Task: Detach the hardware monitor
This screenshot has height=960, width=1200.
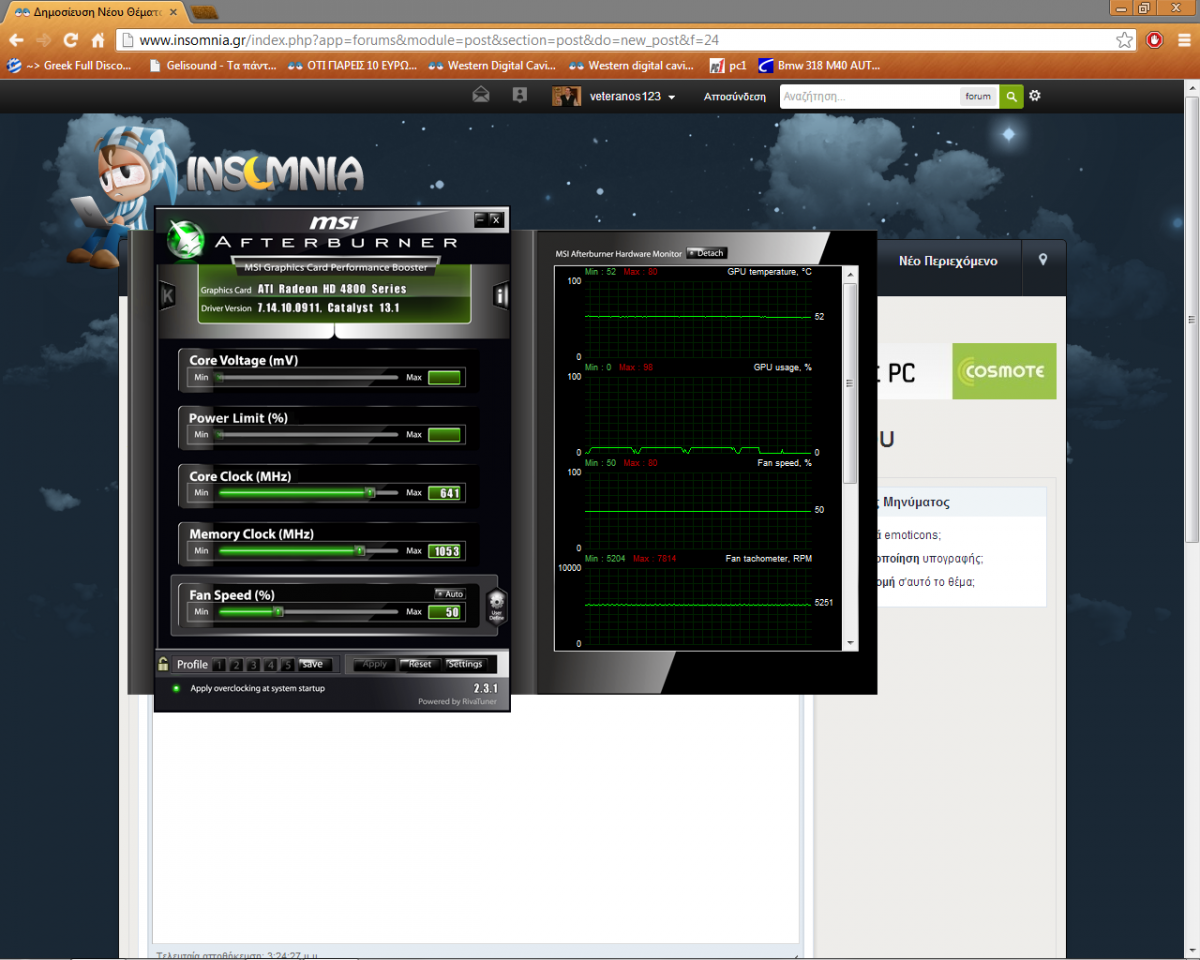Action: click(x=706, y=253)
